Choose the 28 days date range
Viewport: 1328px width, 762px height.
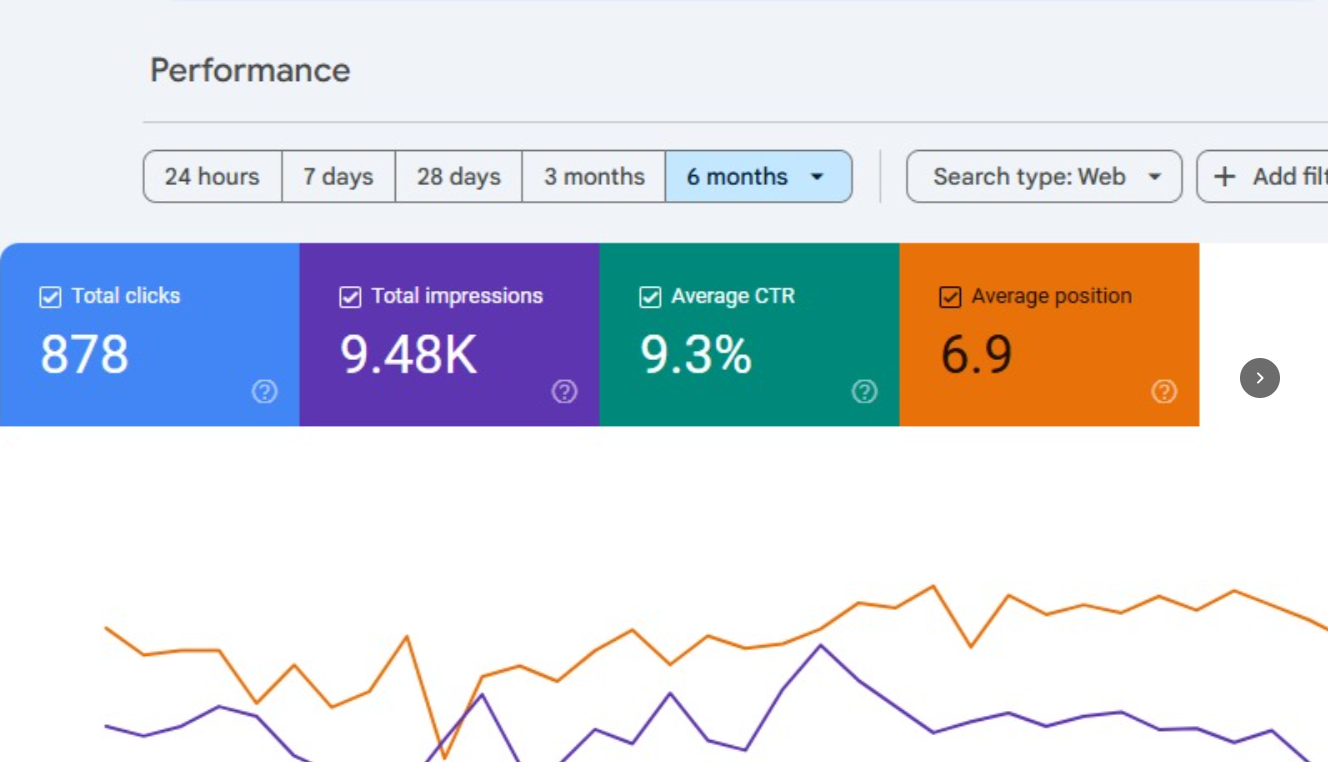458,177
